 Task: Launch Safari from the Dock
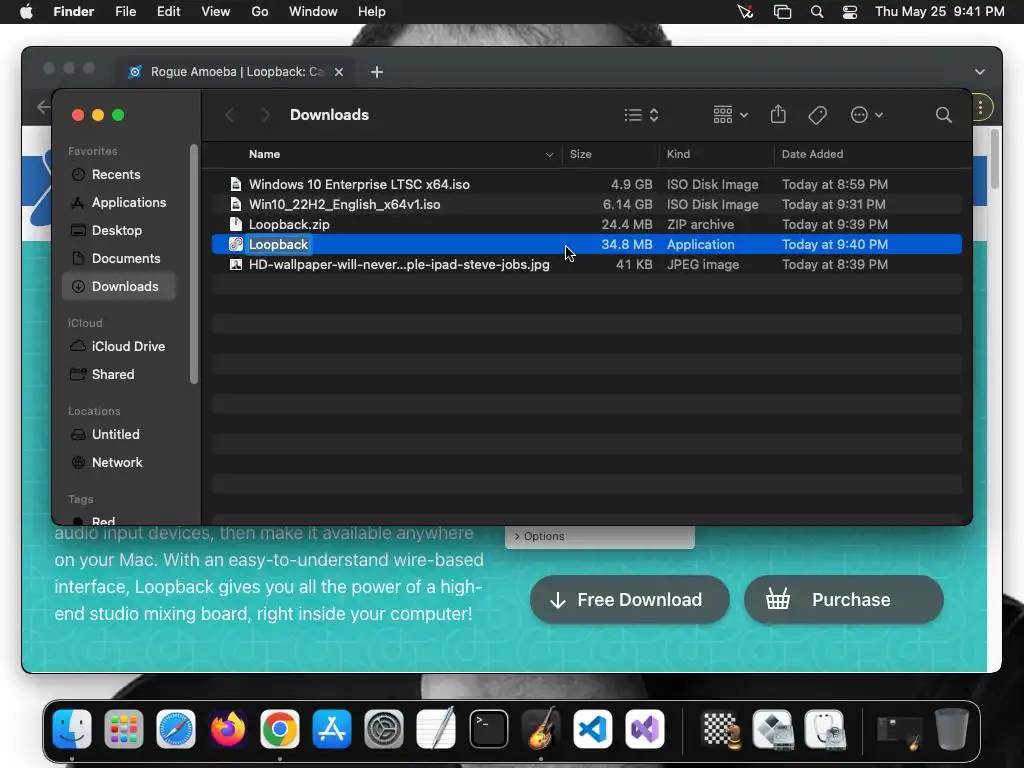pos(176,729)
